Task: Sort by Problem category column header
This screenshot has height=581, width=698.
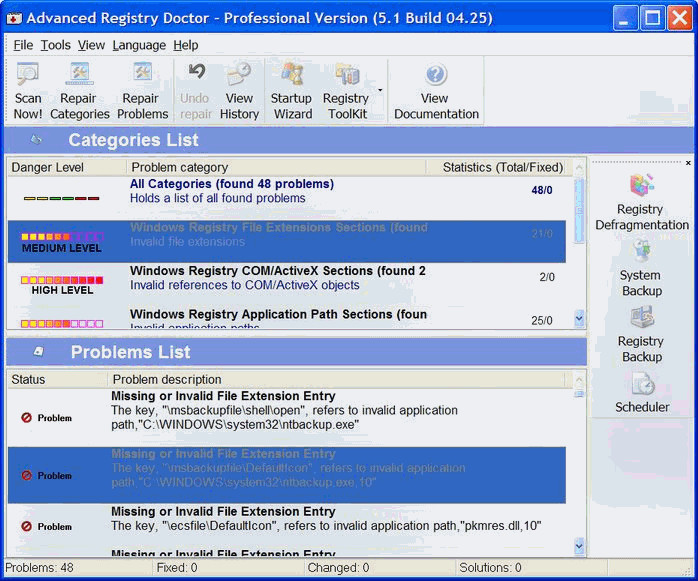Action: (x=276, y=167)
